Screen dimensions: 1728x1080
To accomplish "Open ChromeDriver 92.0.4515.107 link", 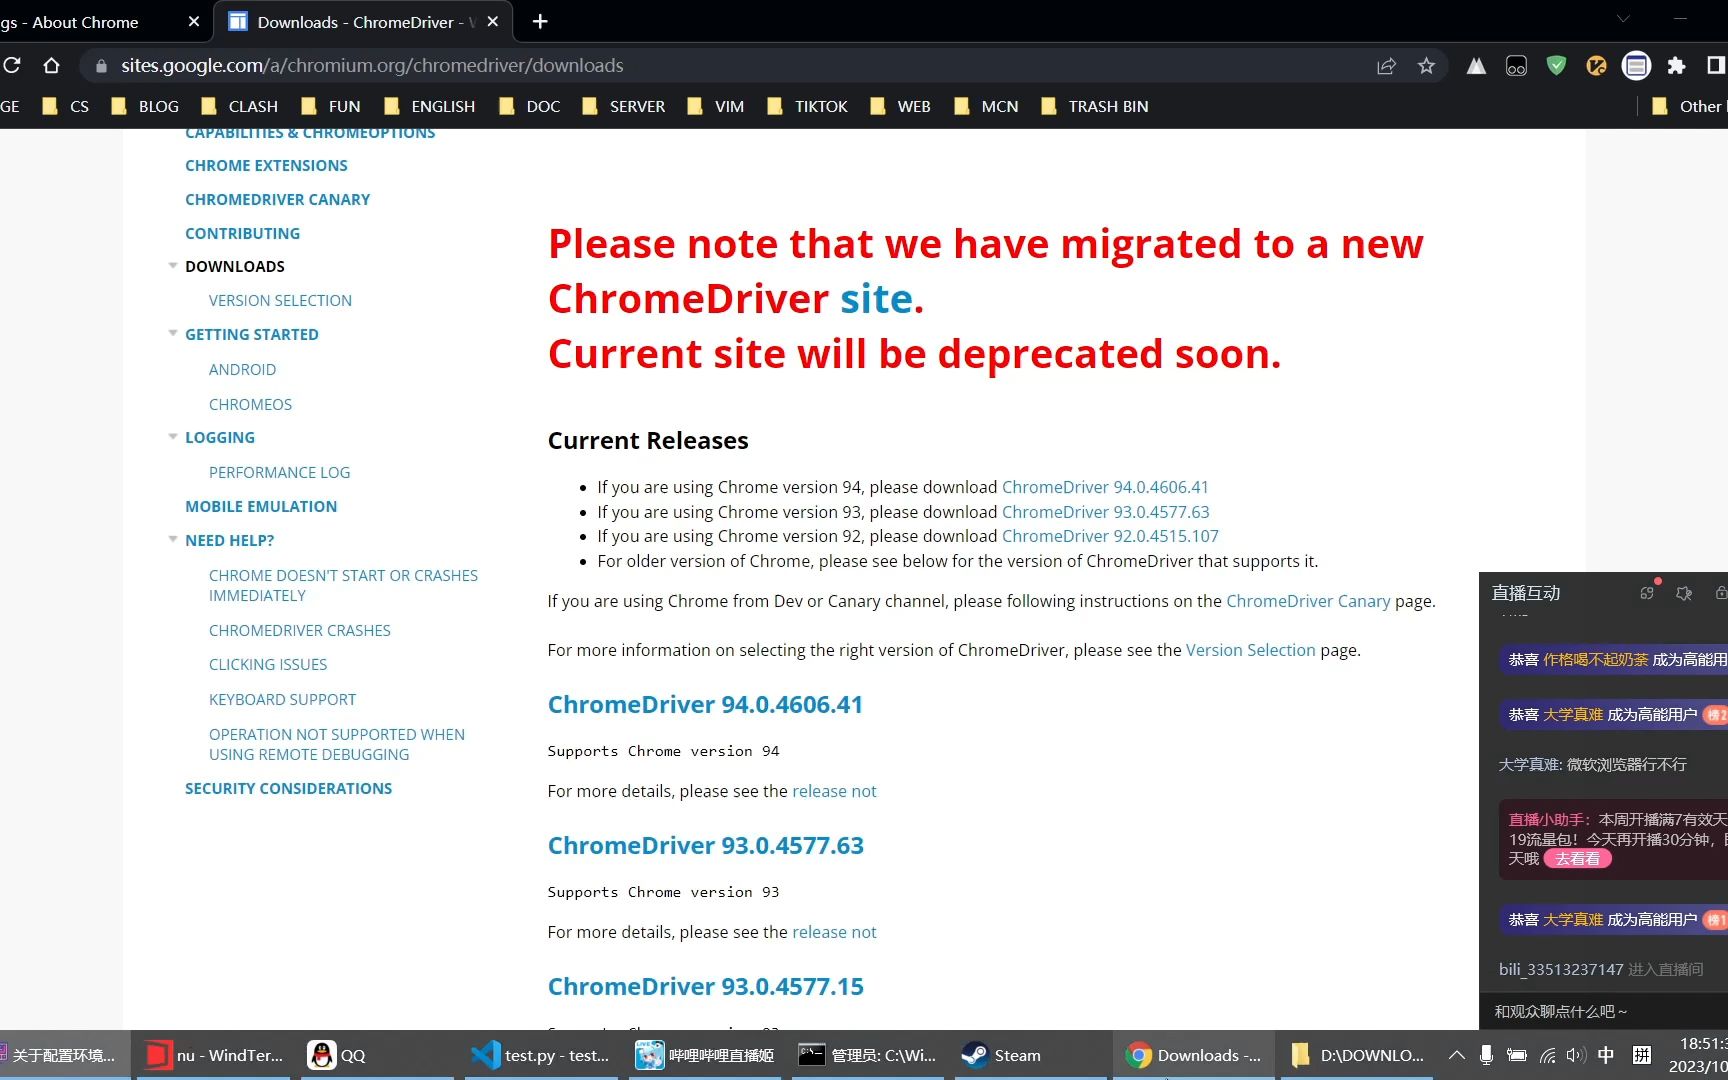I will [x=1110, y=536].
